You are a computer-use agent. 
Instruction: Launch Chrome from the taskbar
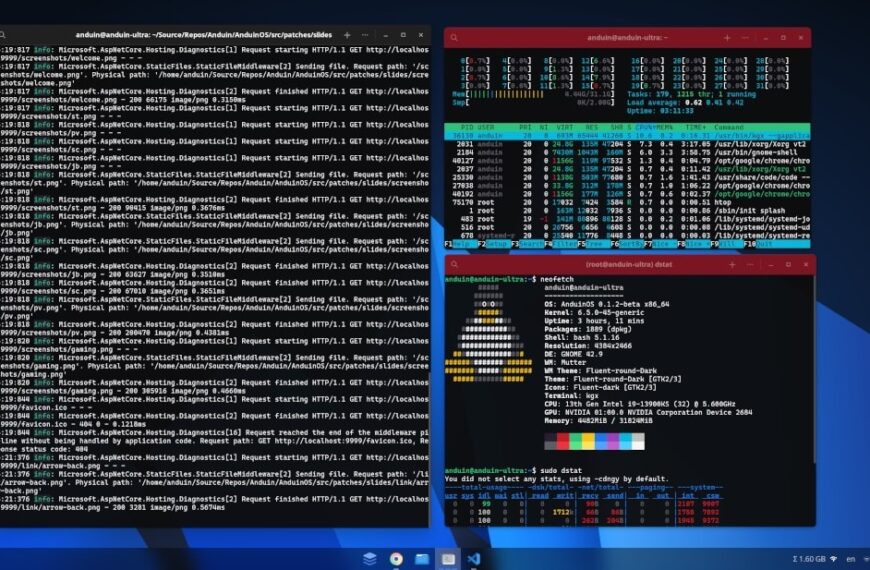pyautogui.click(x=396, y=558)
